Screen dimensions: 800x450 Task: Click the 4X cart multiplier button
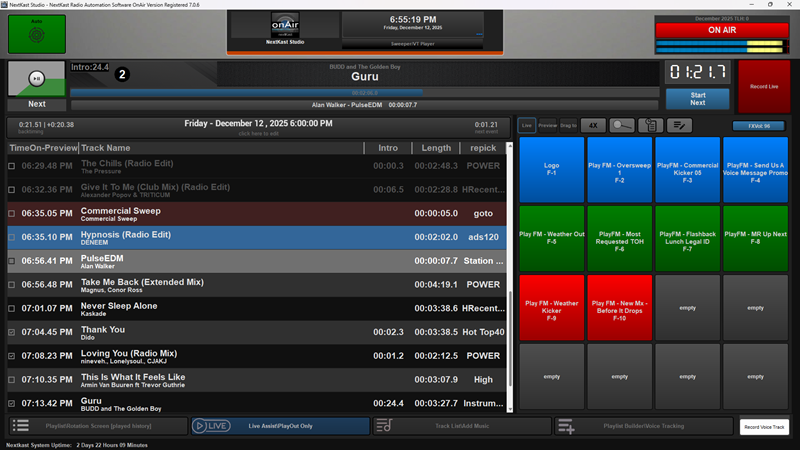(x=593, y=126)
